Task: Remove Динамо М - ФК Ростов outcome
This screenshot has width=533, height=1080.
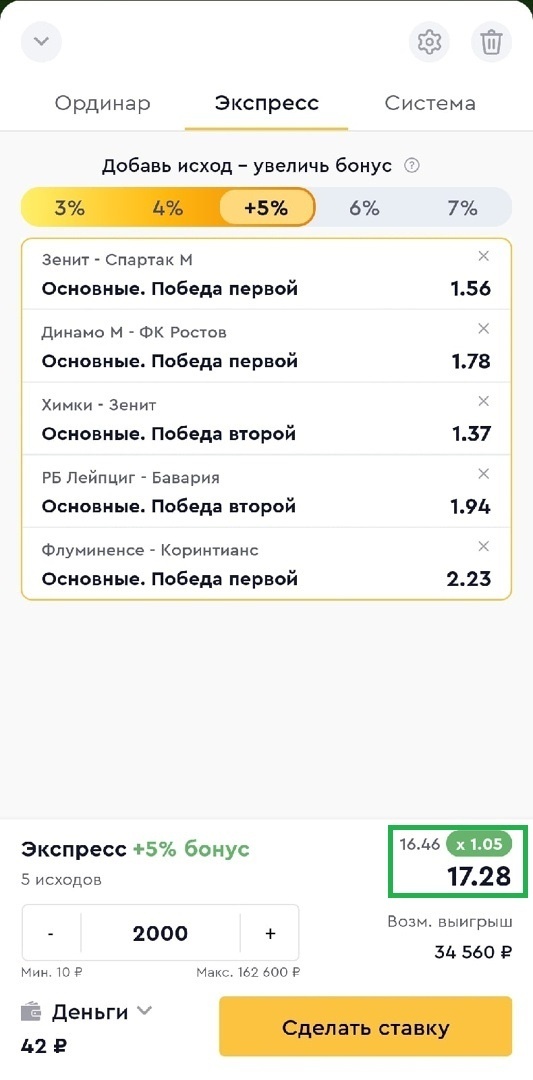Action: click(483, 329)
